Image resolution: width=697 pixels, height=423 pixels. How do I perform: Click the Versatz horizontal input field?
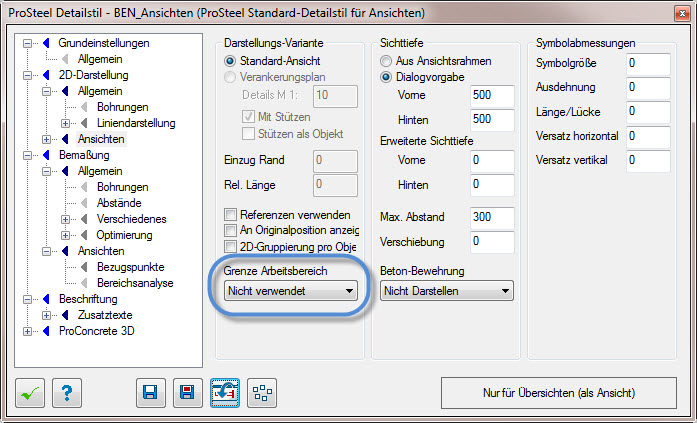click(x=648, y=137)
